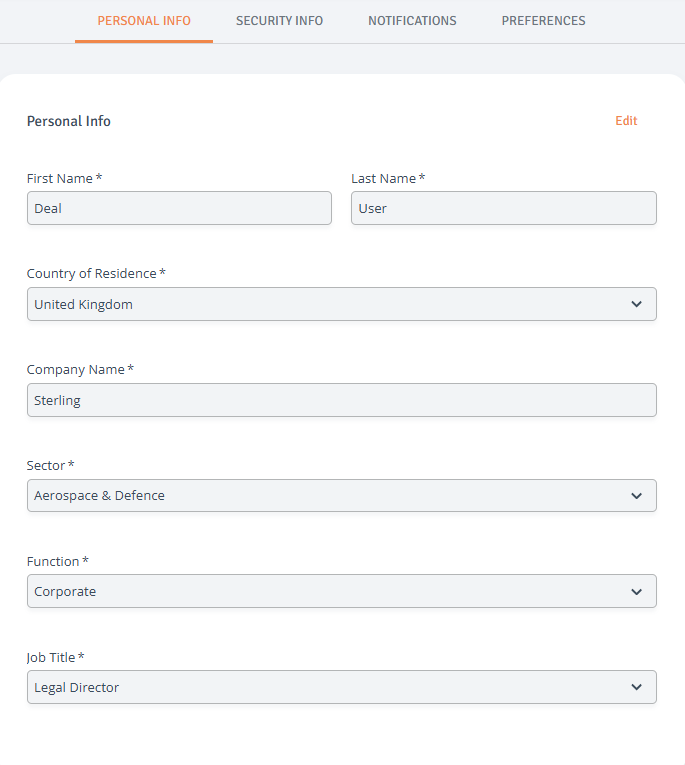Open the Notifications tab
685x765 pixels.
412,20
